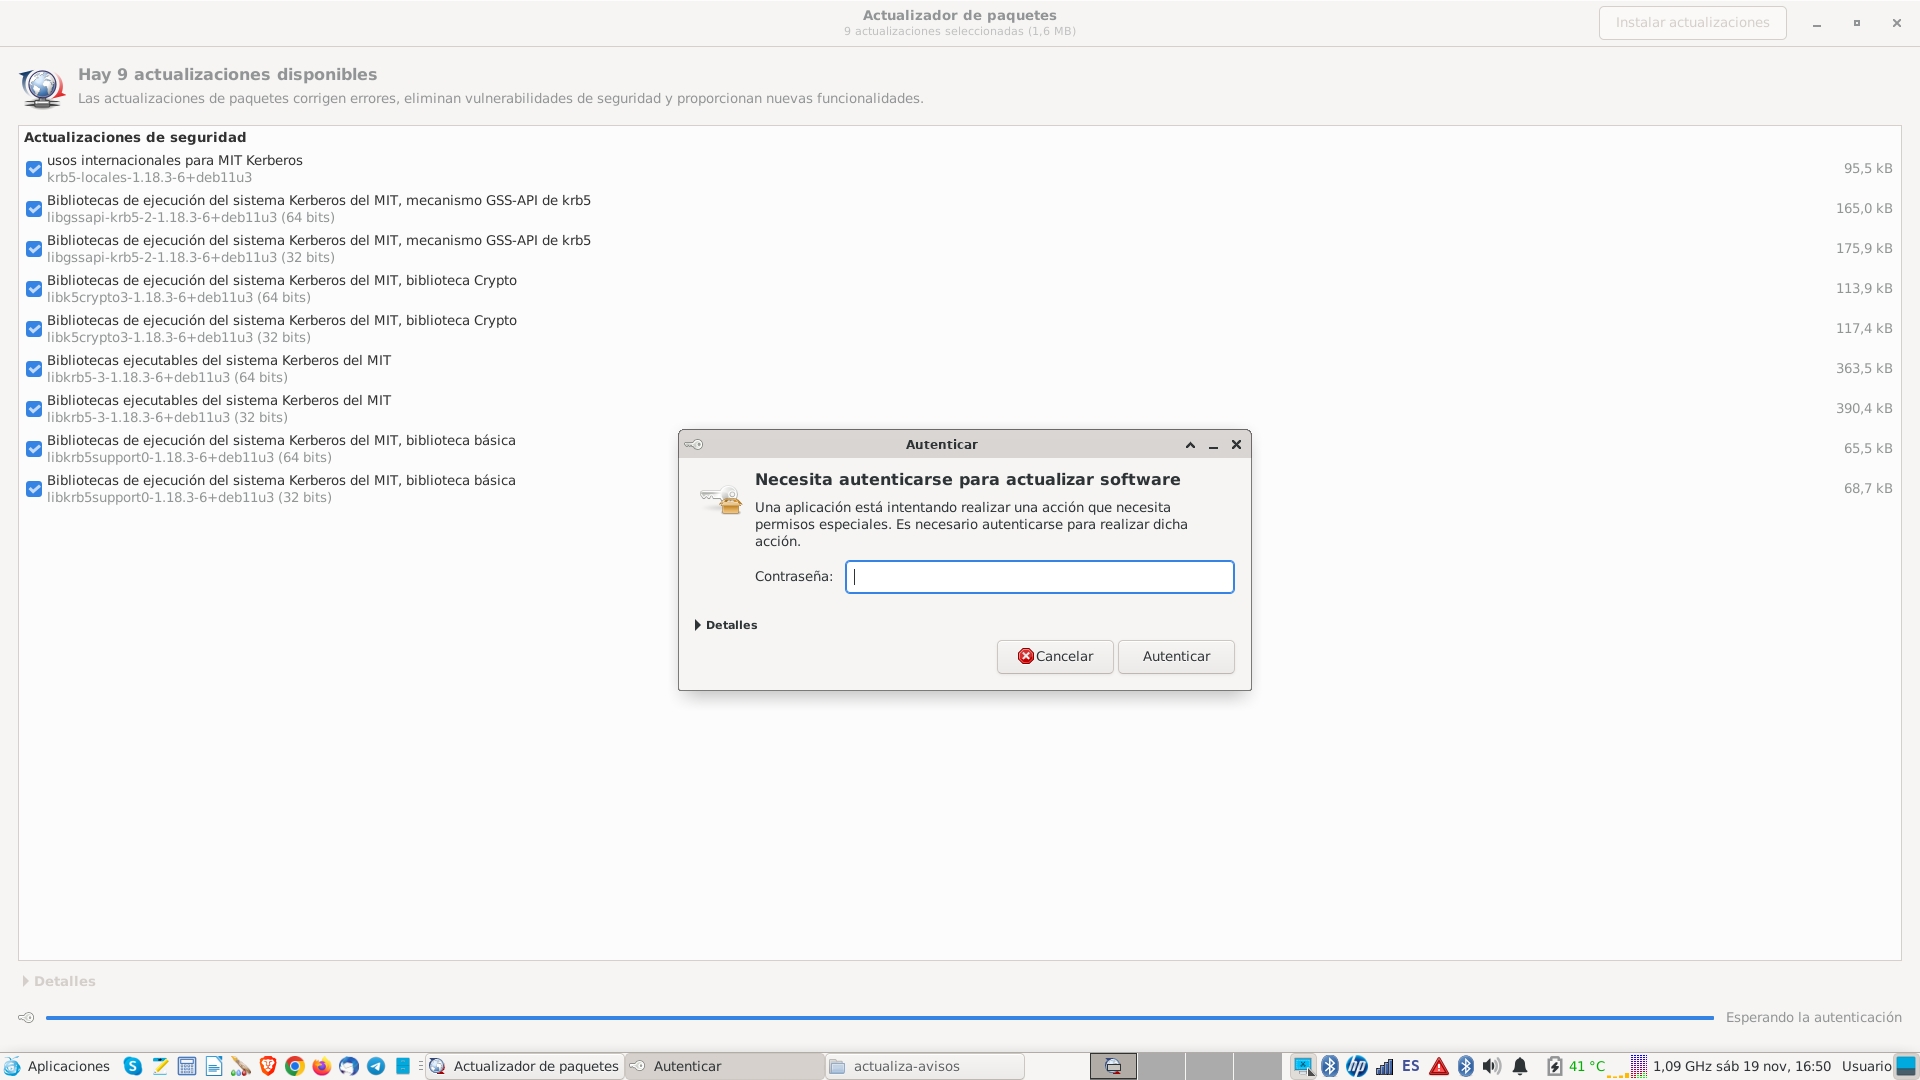Open the notification bell in tray
The width and height of the screenshot is (1920, 1080).
(x=1520, y=1066)
